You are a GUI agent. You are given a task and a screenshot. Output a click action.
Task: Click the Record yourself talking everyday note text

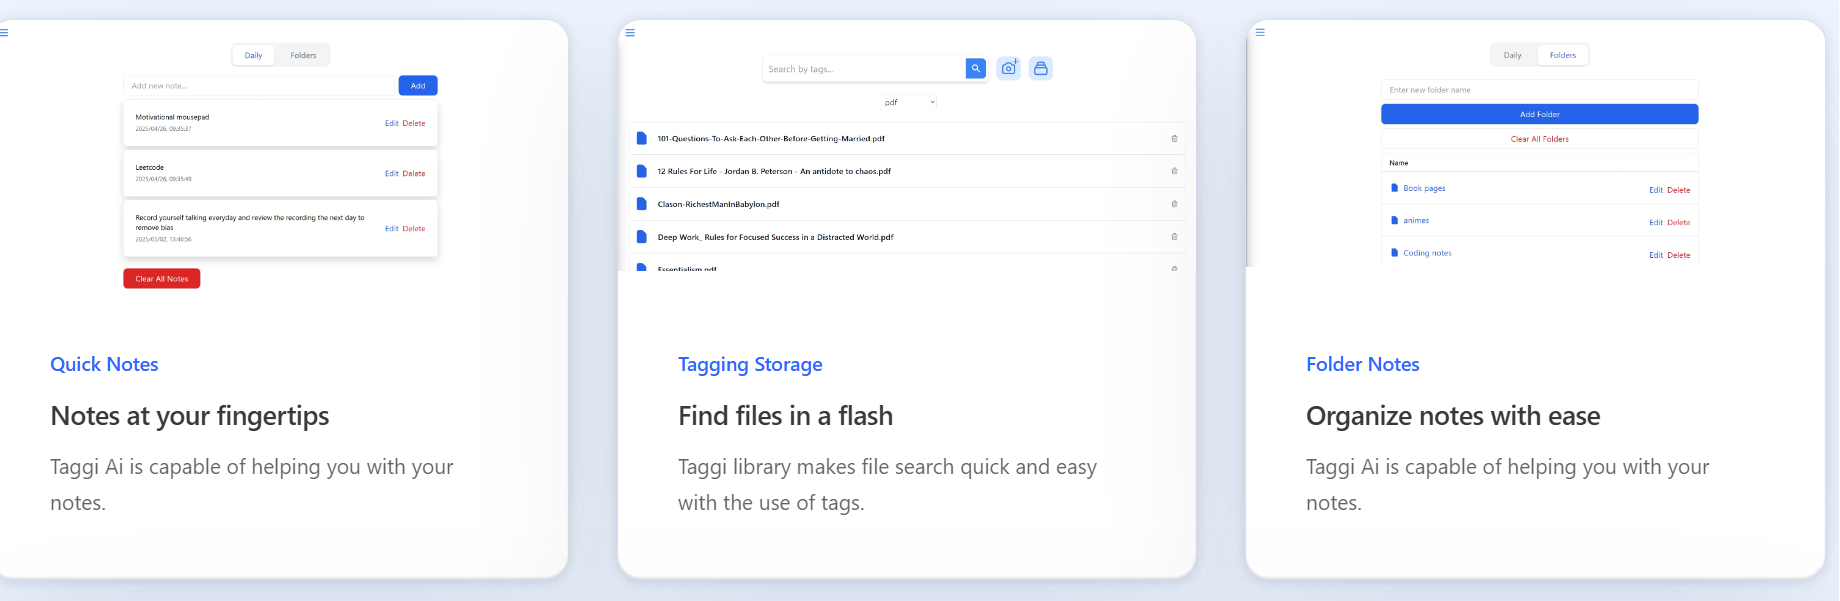coord(250,222)
